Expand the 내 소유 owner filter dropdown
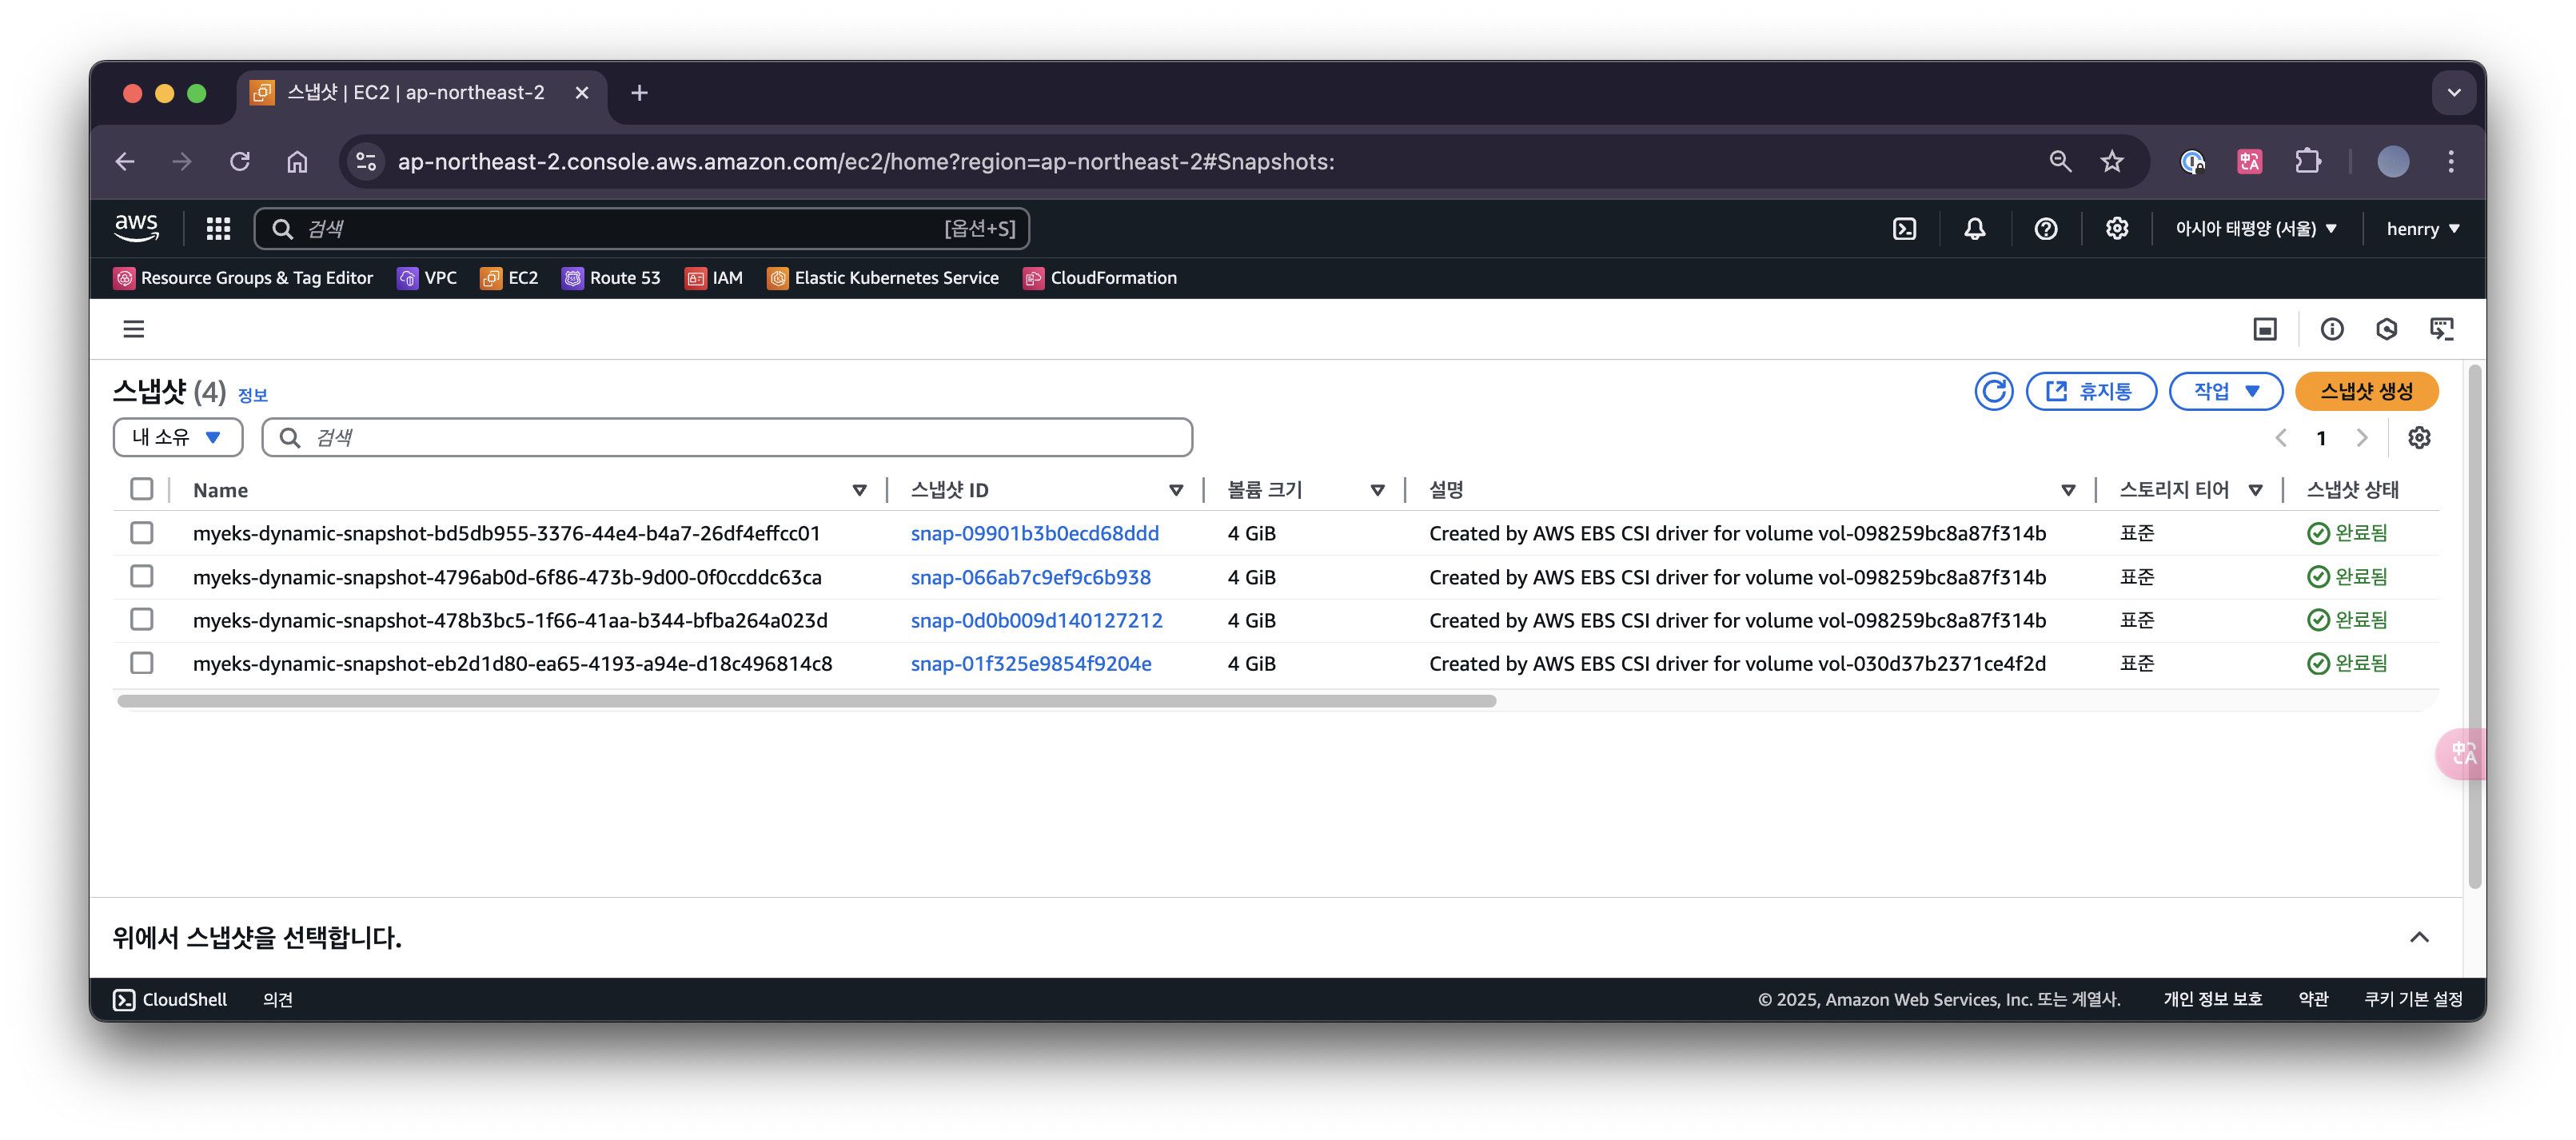 coord(178,437)
